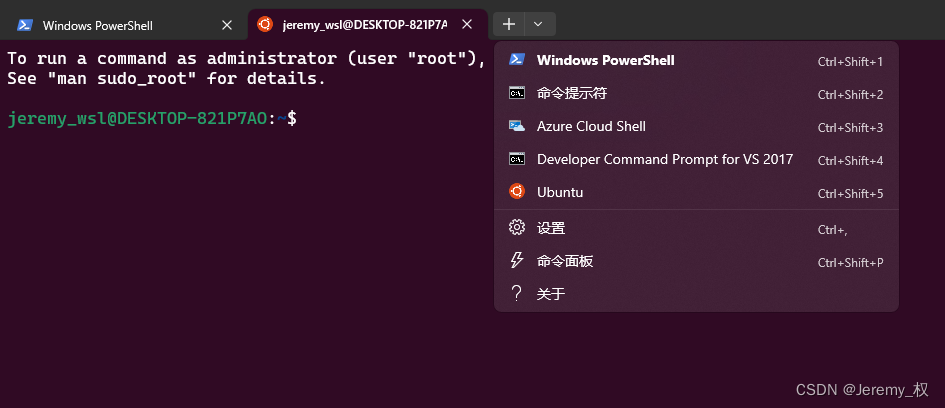Image resolution: width=945 pixels, height=408 pixels.
Task: Open 命令提示符 from the profile menu
Action: tap(696, 93)
